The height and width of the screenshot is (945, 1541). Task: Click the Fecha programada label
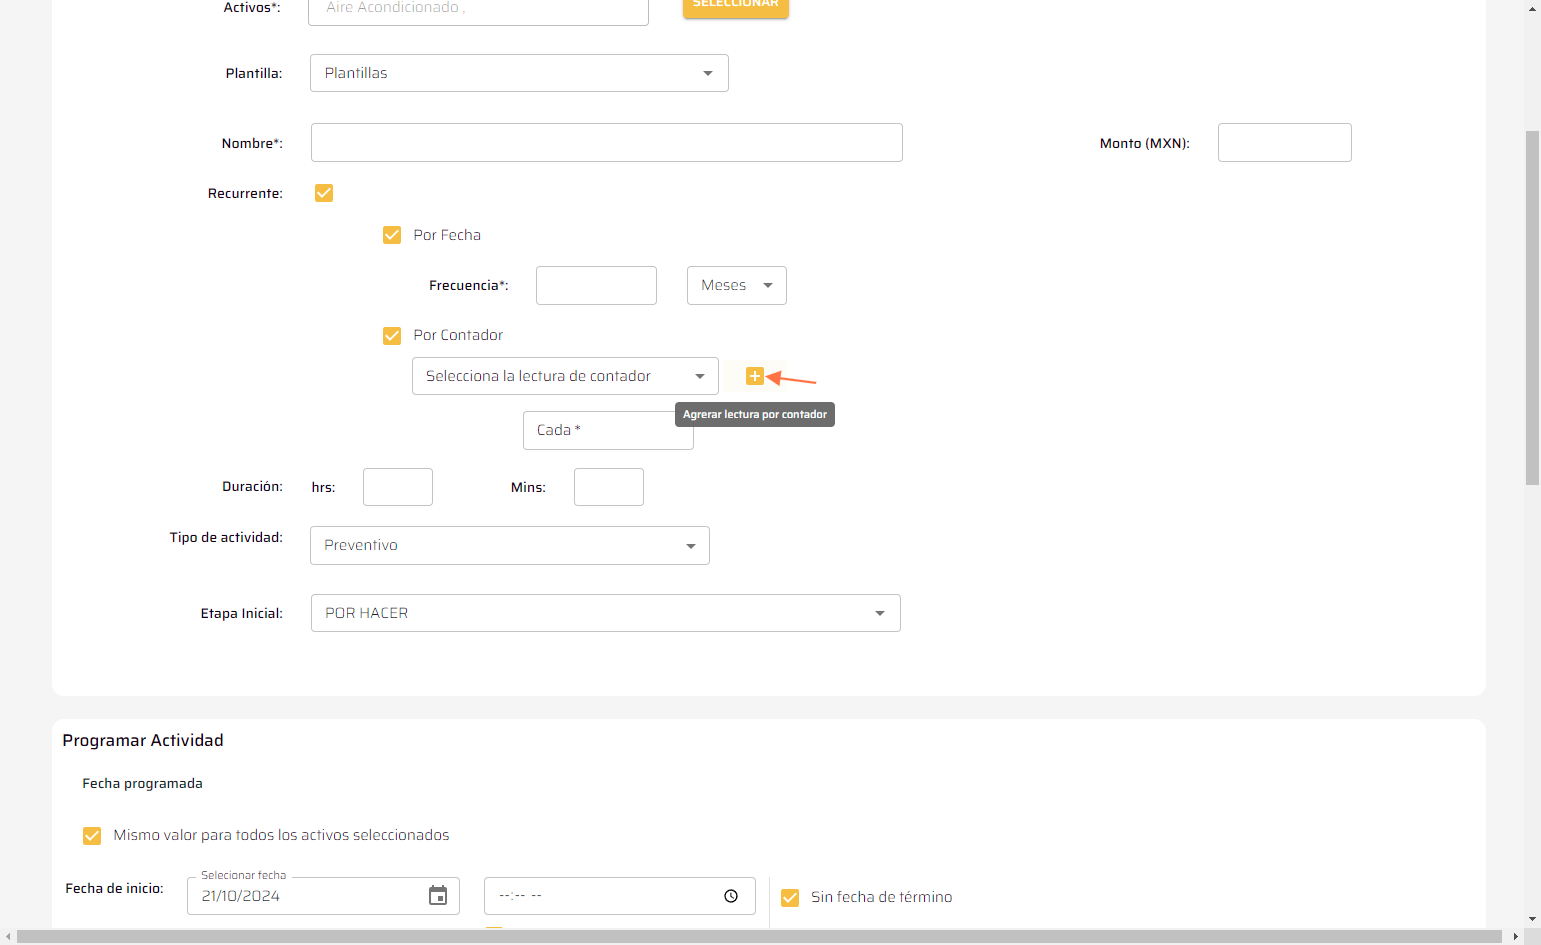click(142, 783)
